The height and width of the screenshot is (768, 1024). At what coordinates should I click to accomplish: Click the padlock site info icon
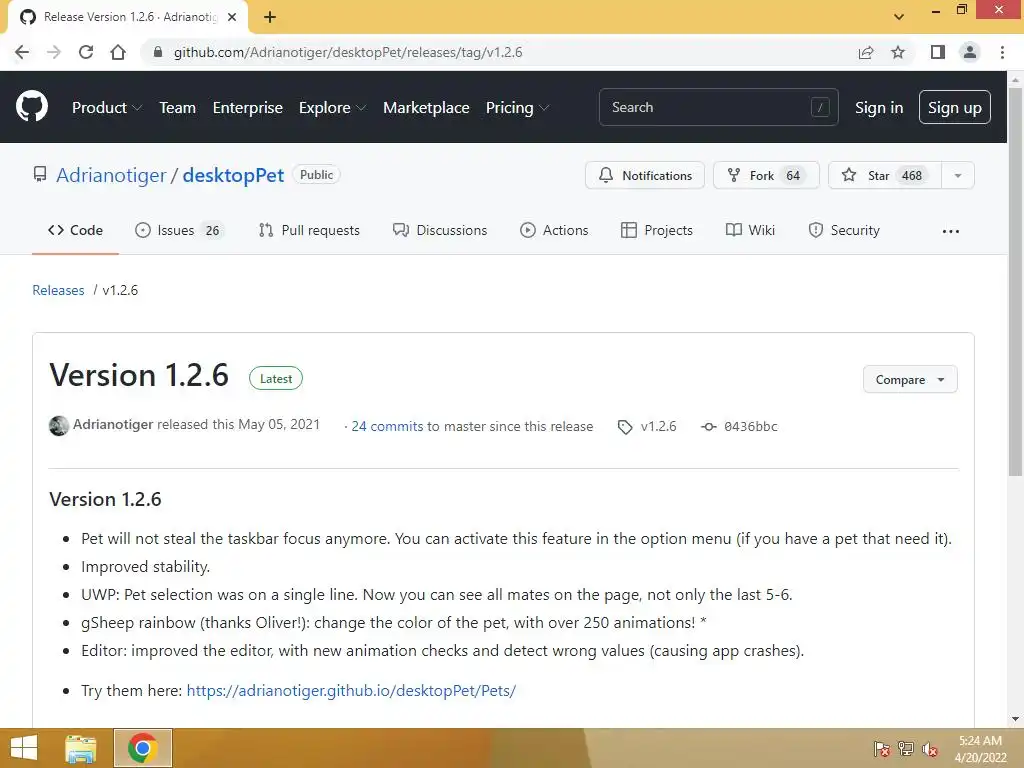click(x=157, y=52)
